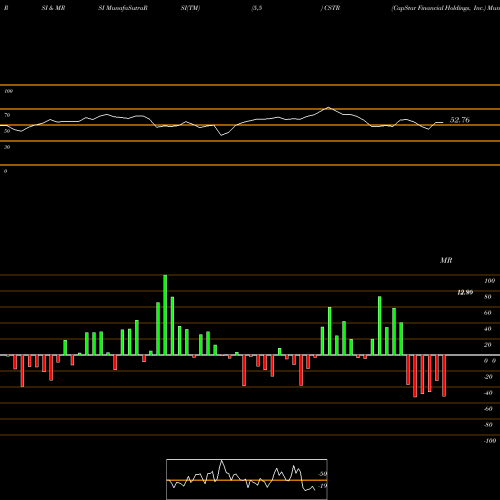Click the MR axis label 80

[488, 297]
